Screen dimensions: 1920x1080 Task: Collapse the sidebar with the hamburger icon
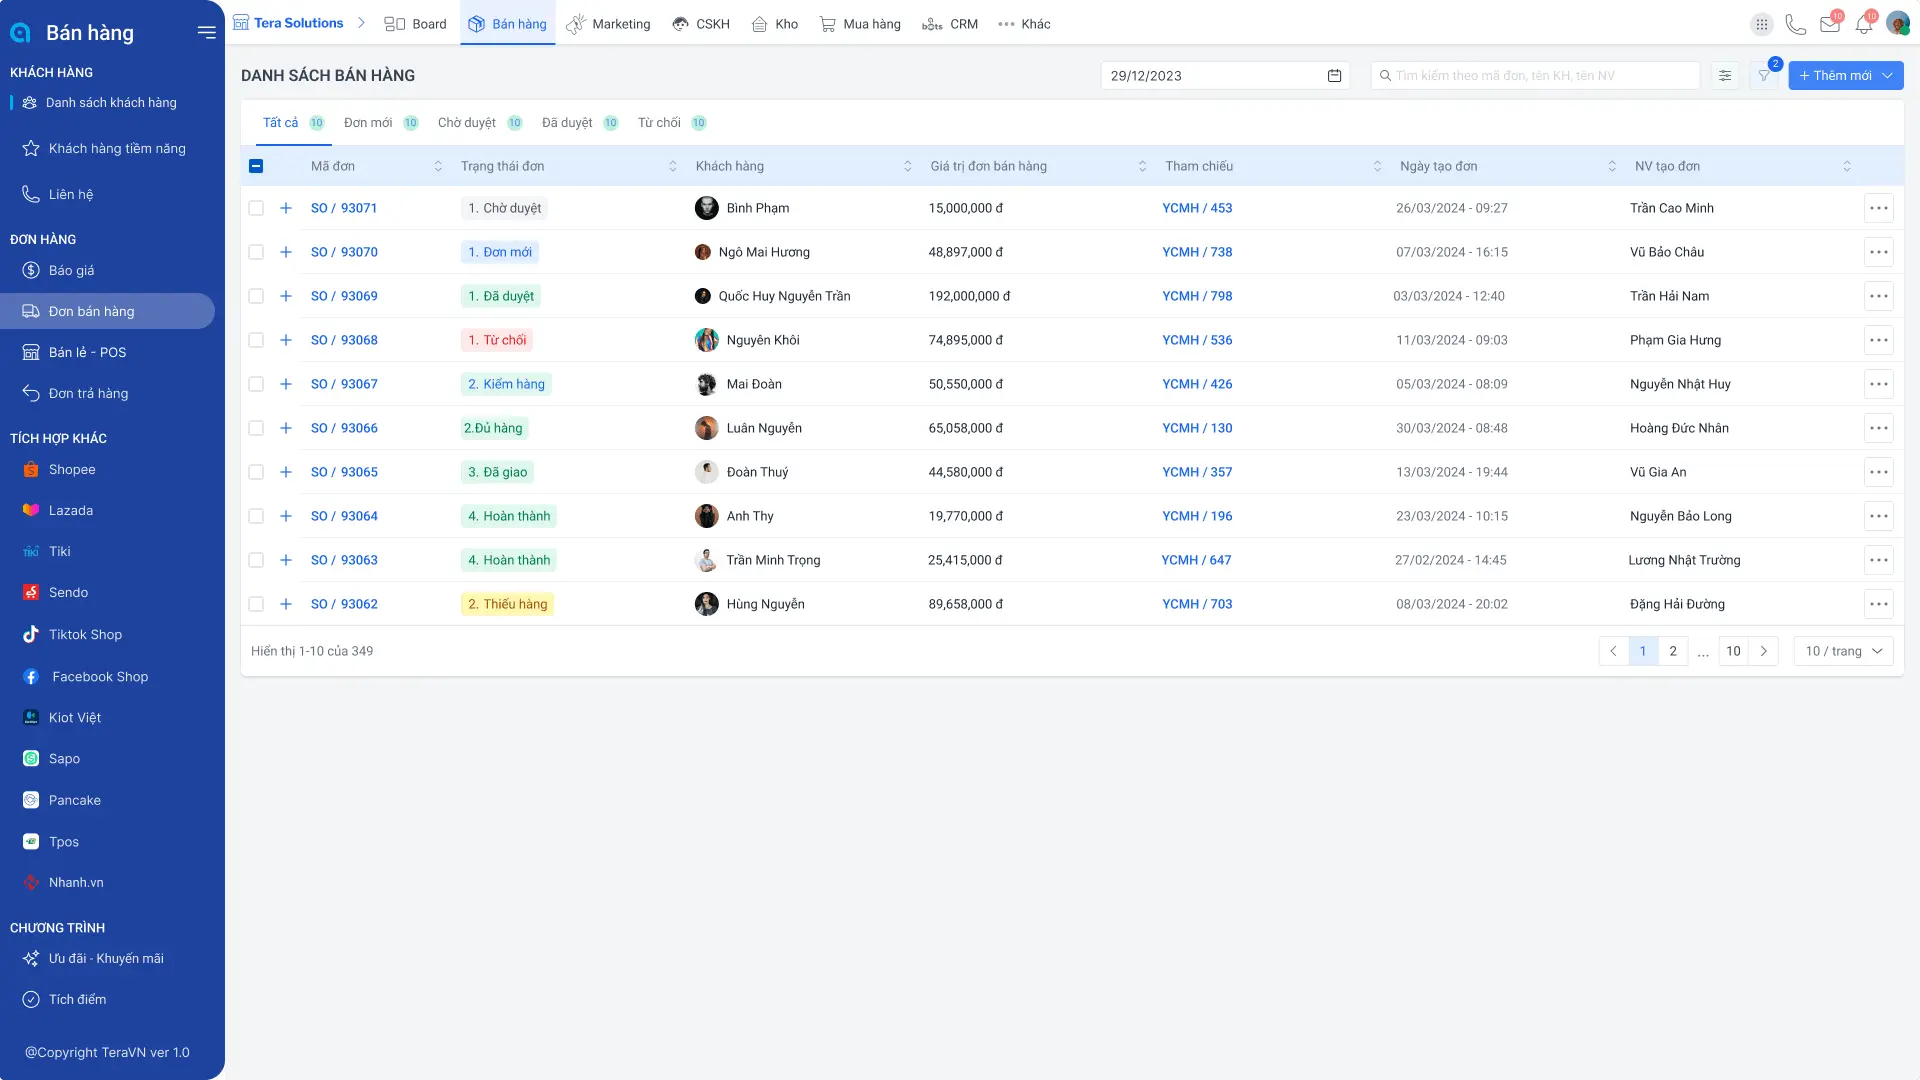point(206,32)
